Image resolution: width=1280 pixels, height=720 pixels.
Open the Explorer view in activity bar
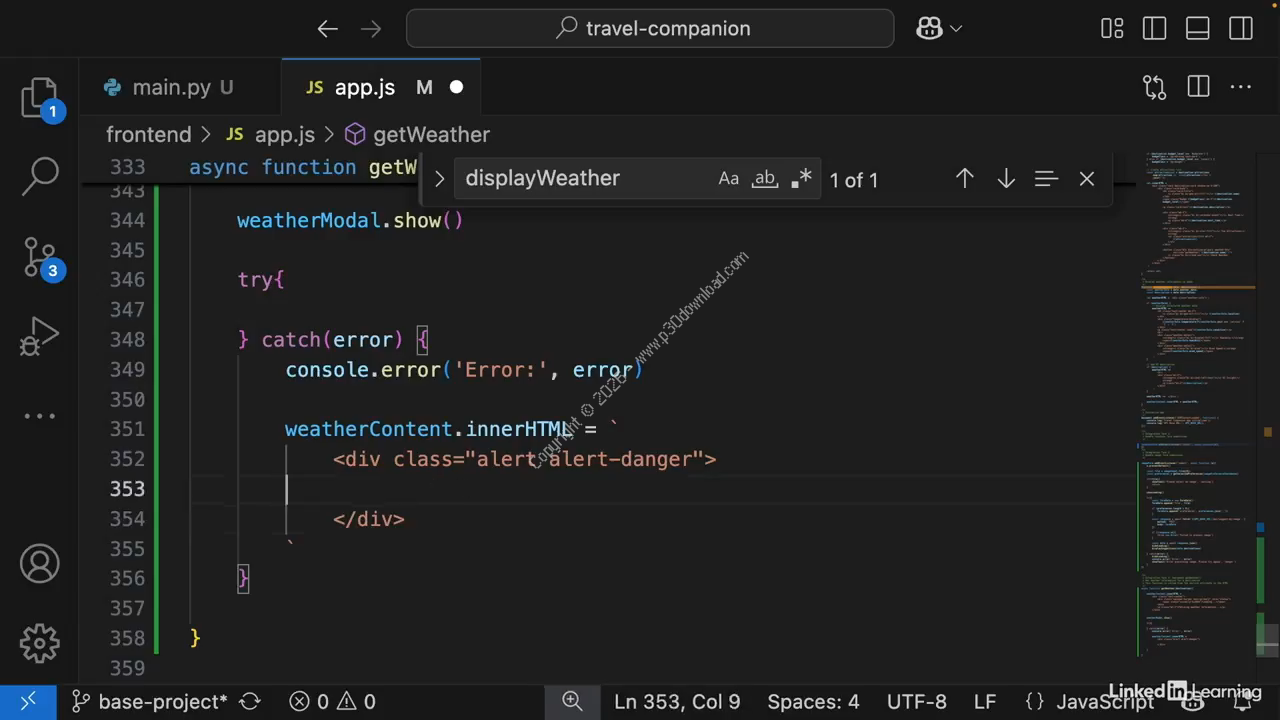(40, 98)
